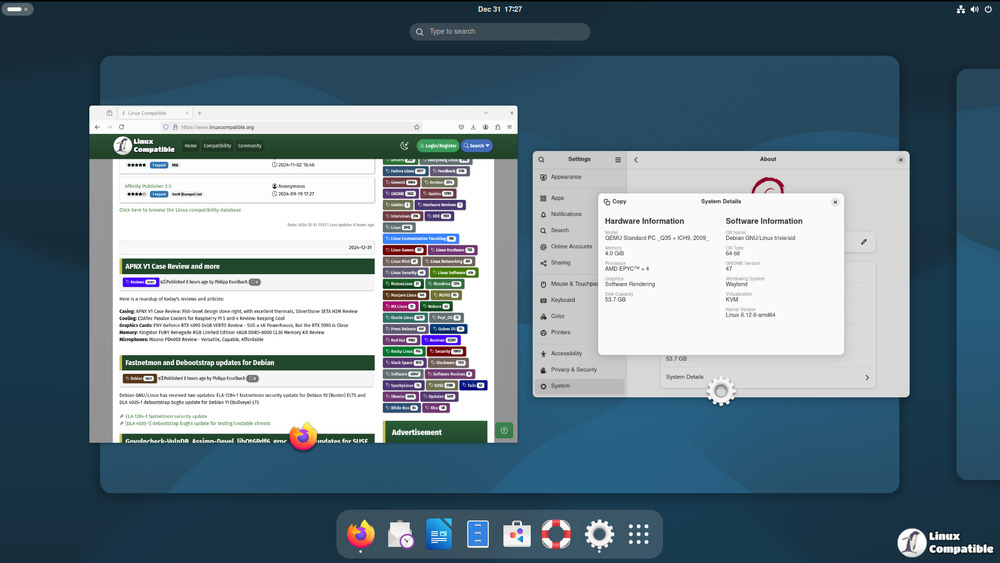Expand the System Details row chevron
The image size is (1000, 563).
click(x=867, y=378)
